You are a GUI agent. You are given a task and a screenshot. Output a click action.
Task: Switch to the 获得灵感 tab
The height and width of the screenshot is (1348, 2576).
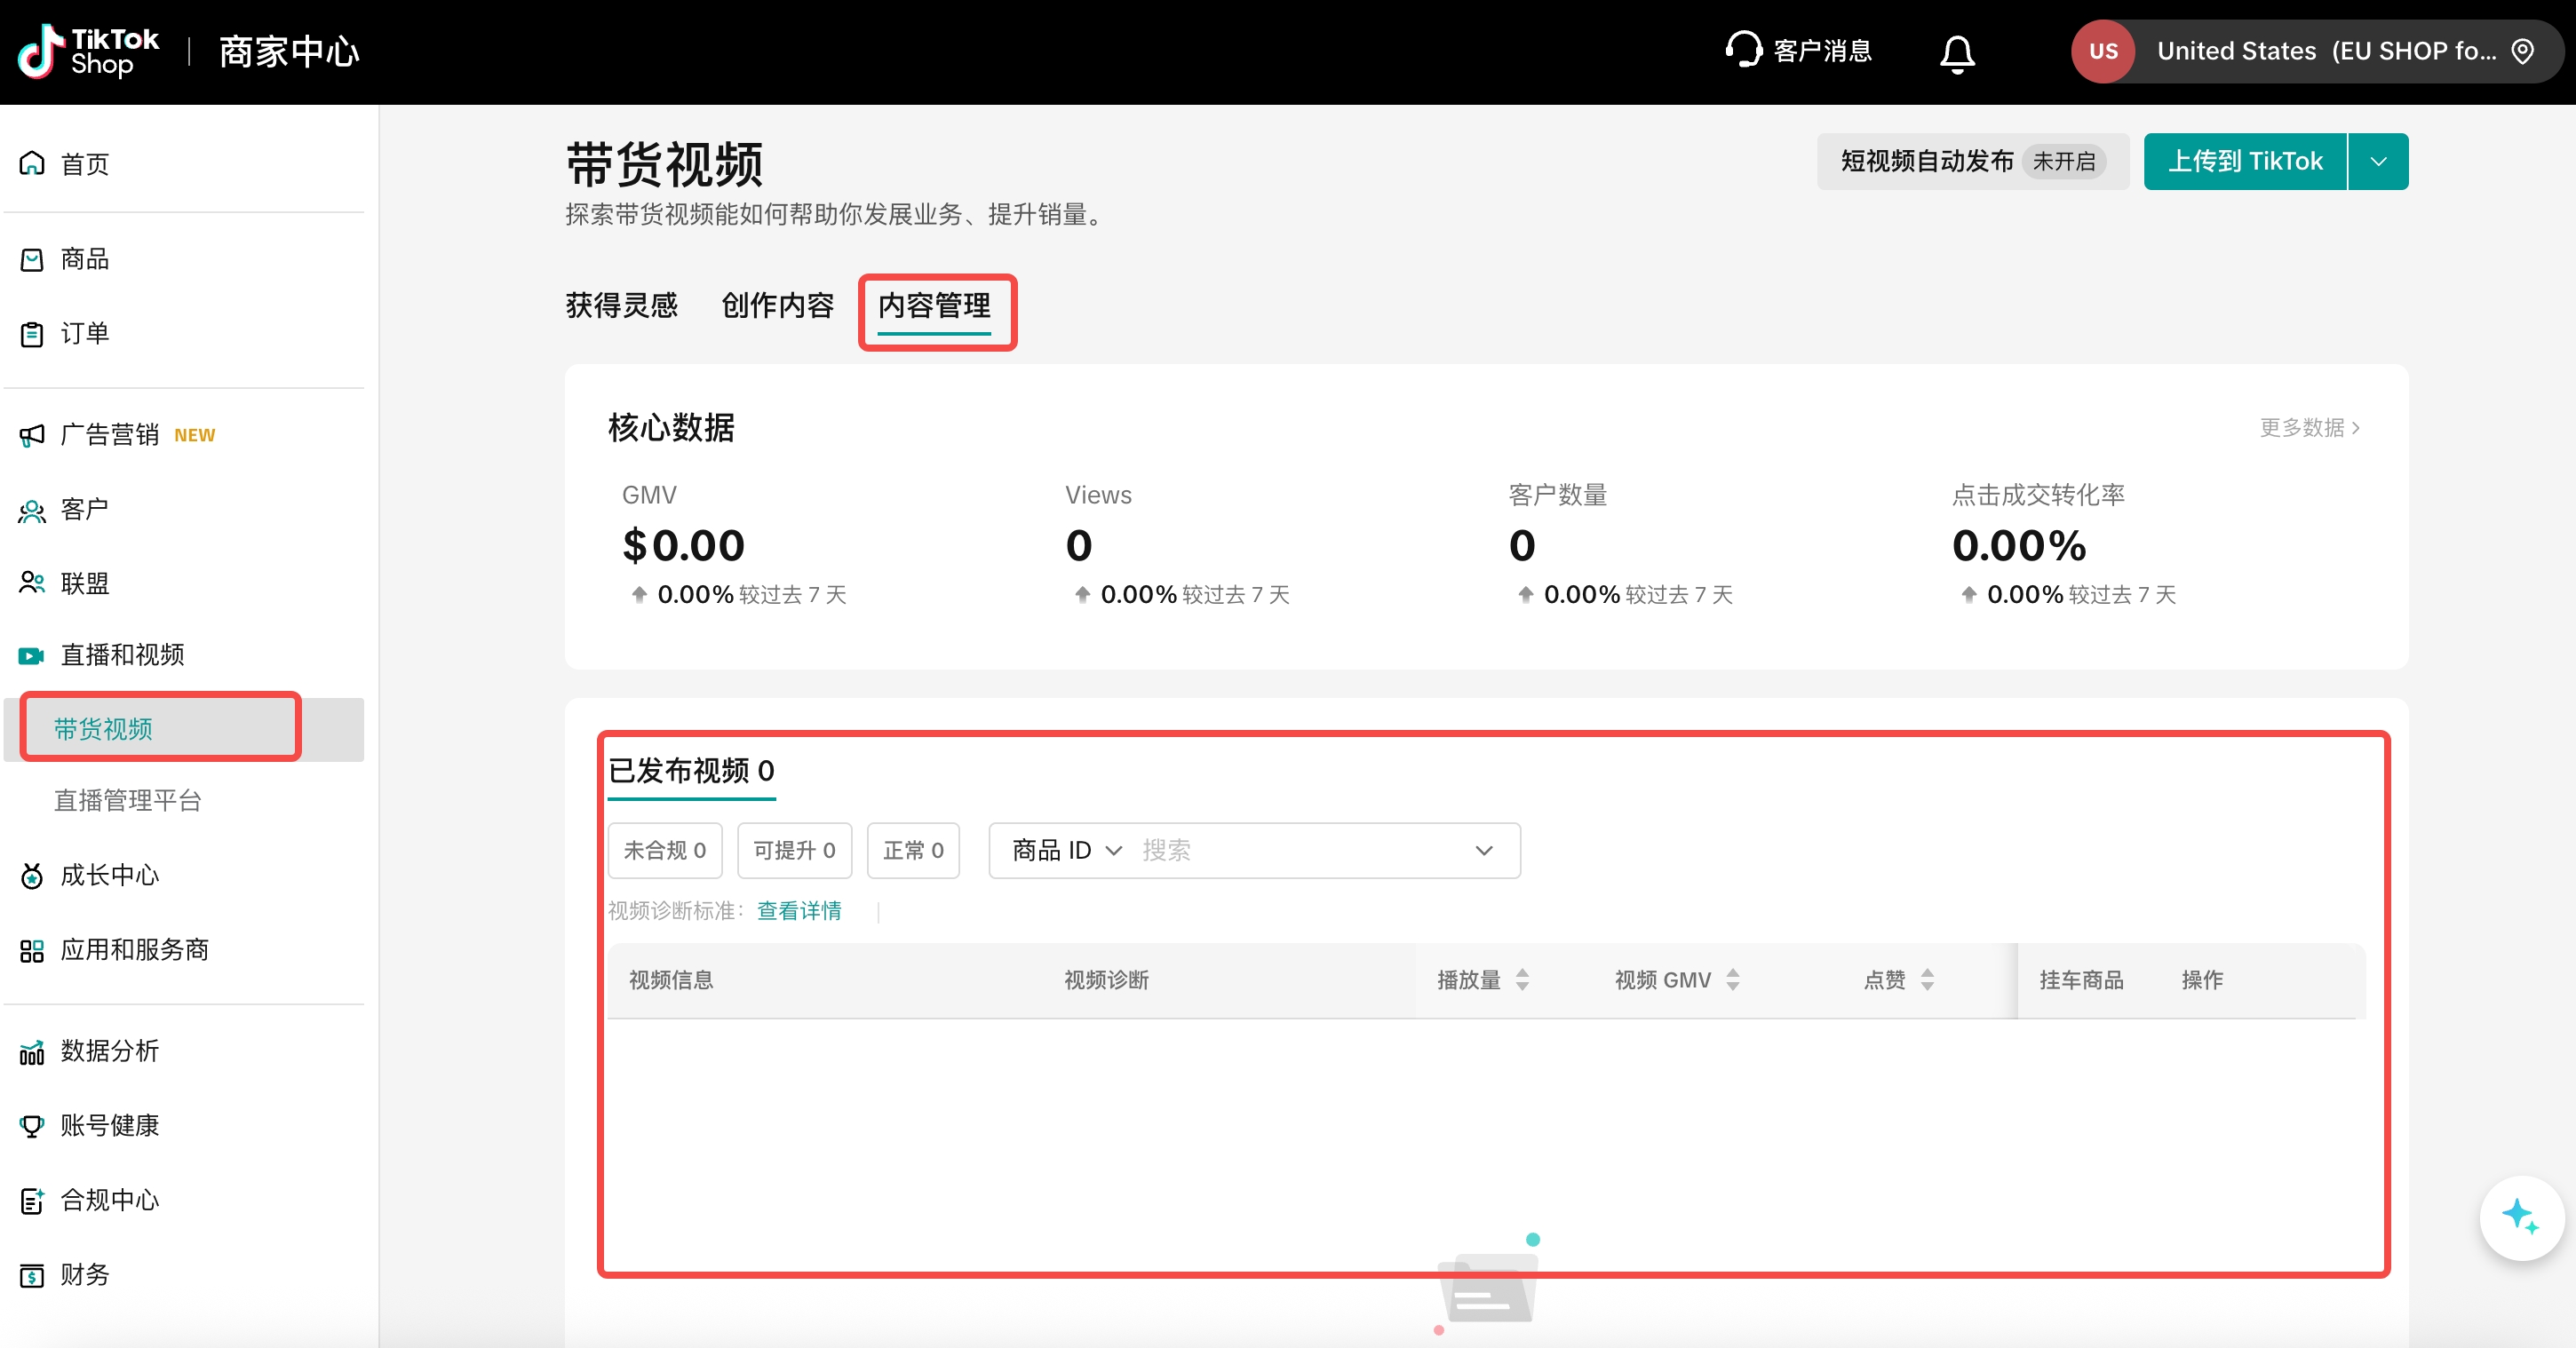tap(621, 305)
